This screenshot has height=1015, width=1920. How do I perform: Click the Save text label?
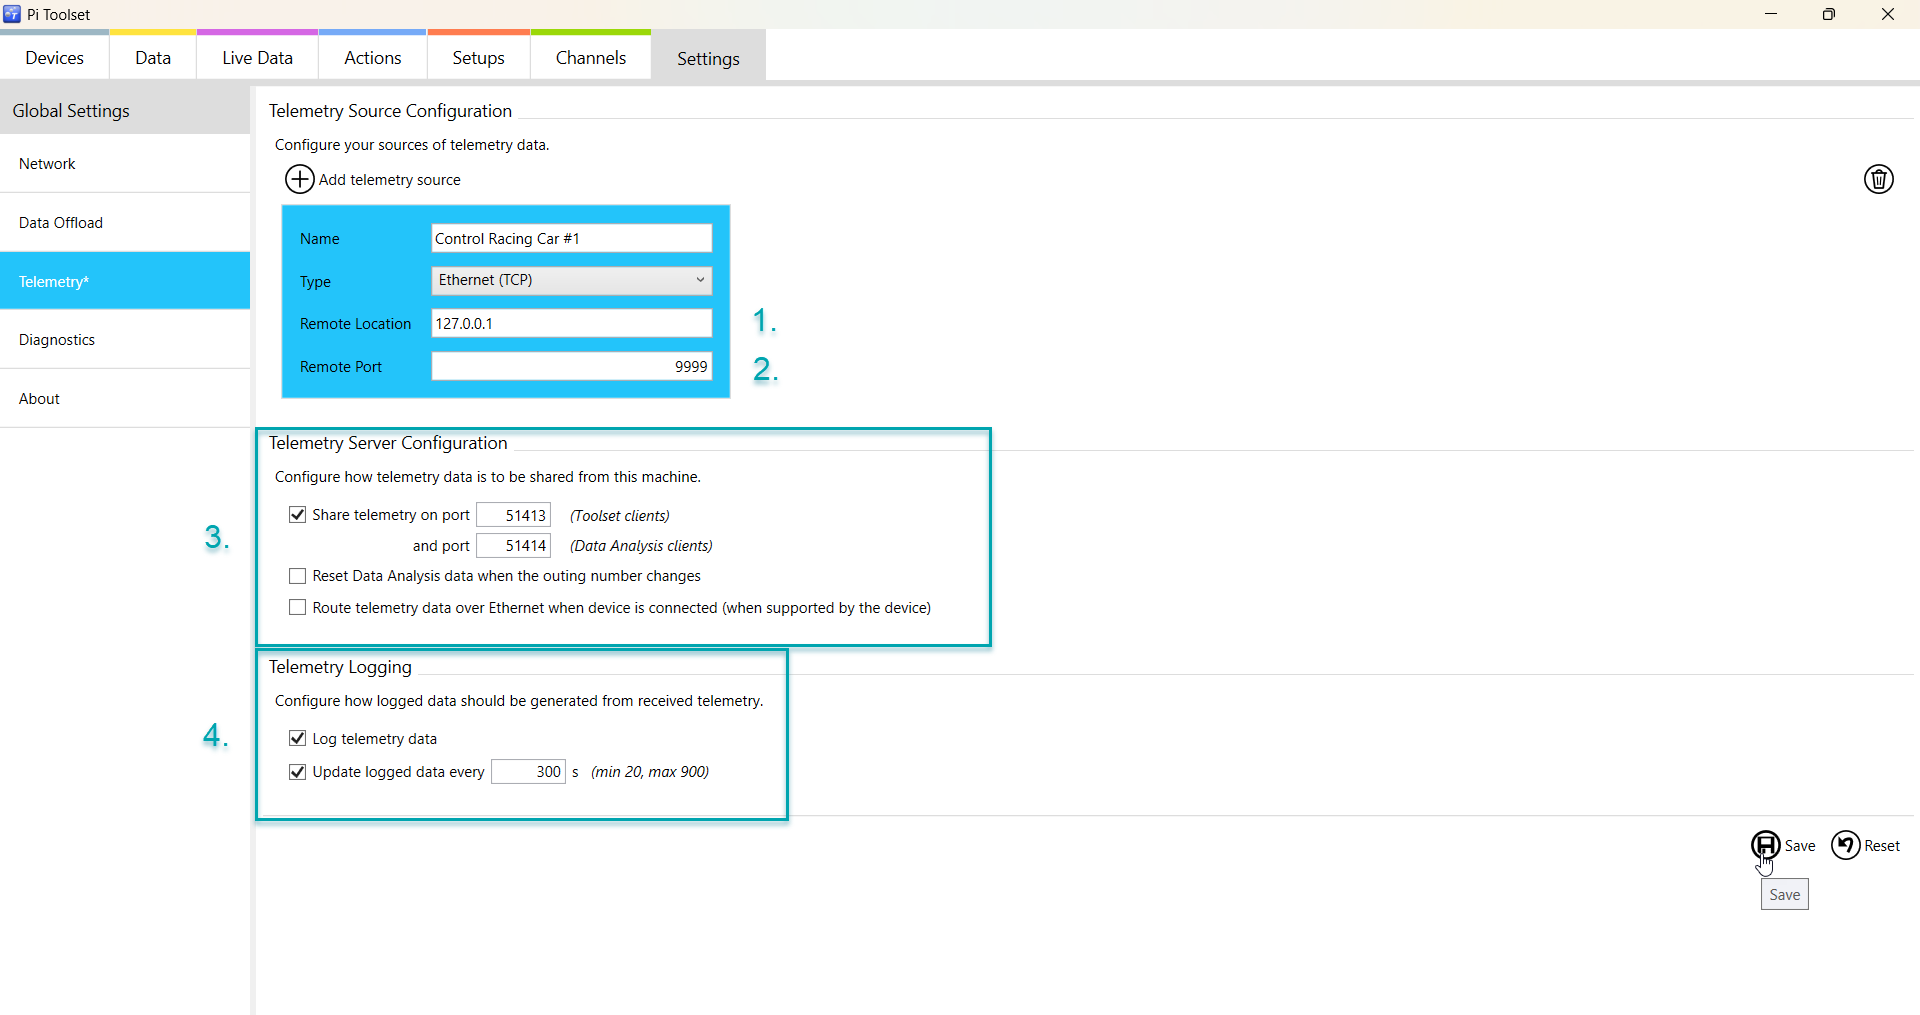1800,846
